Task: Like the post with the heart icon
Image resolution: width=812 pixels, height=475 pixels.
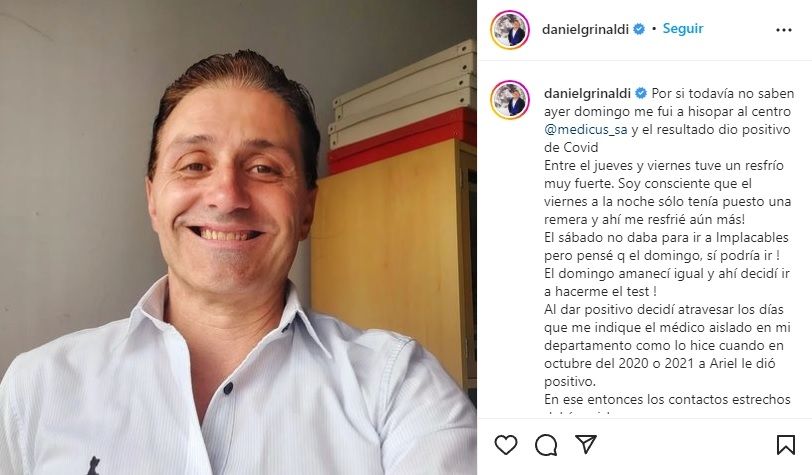Action: pos(505,445)
